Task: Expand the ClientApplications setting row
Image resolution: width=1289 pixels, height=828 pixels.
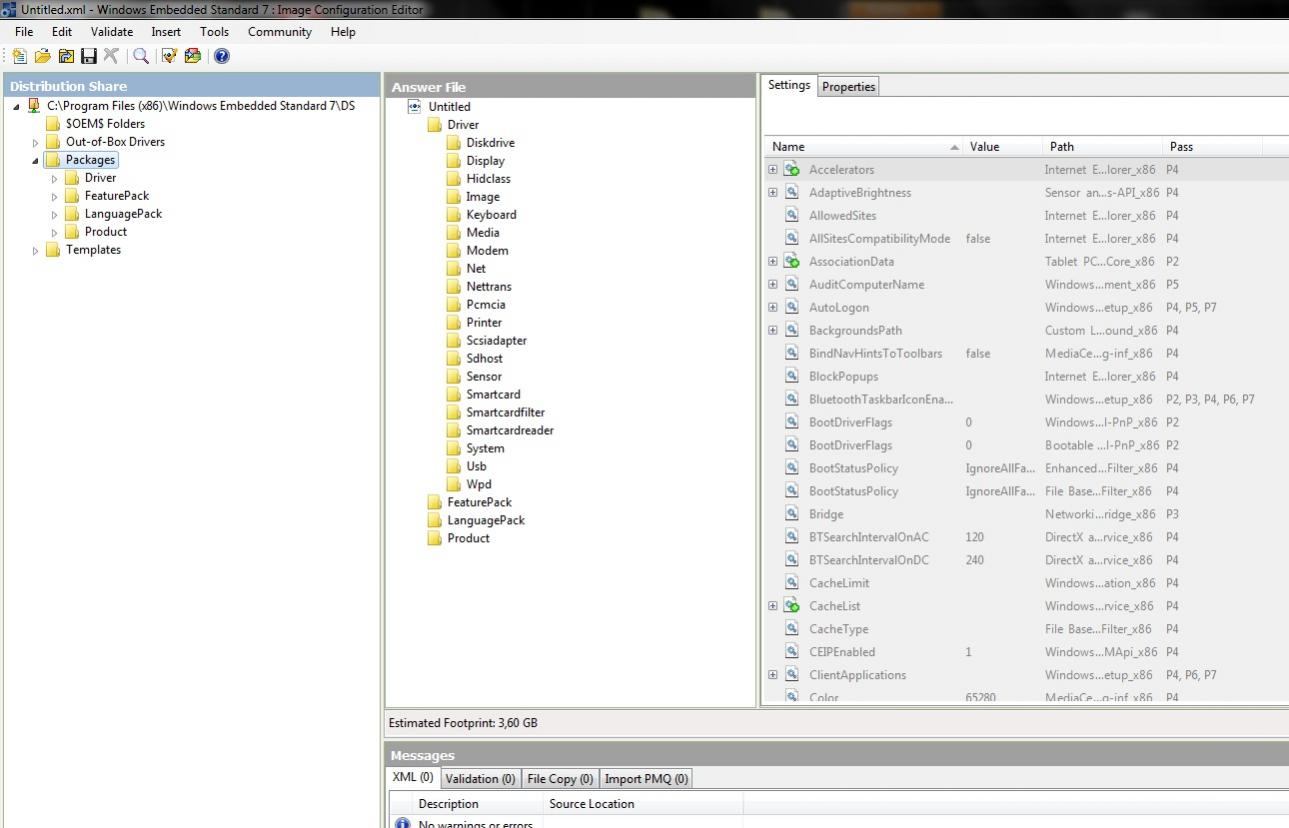Action: click(773, 675)
